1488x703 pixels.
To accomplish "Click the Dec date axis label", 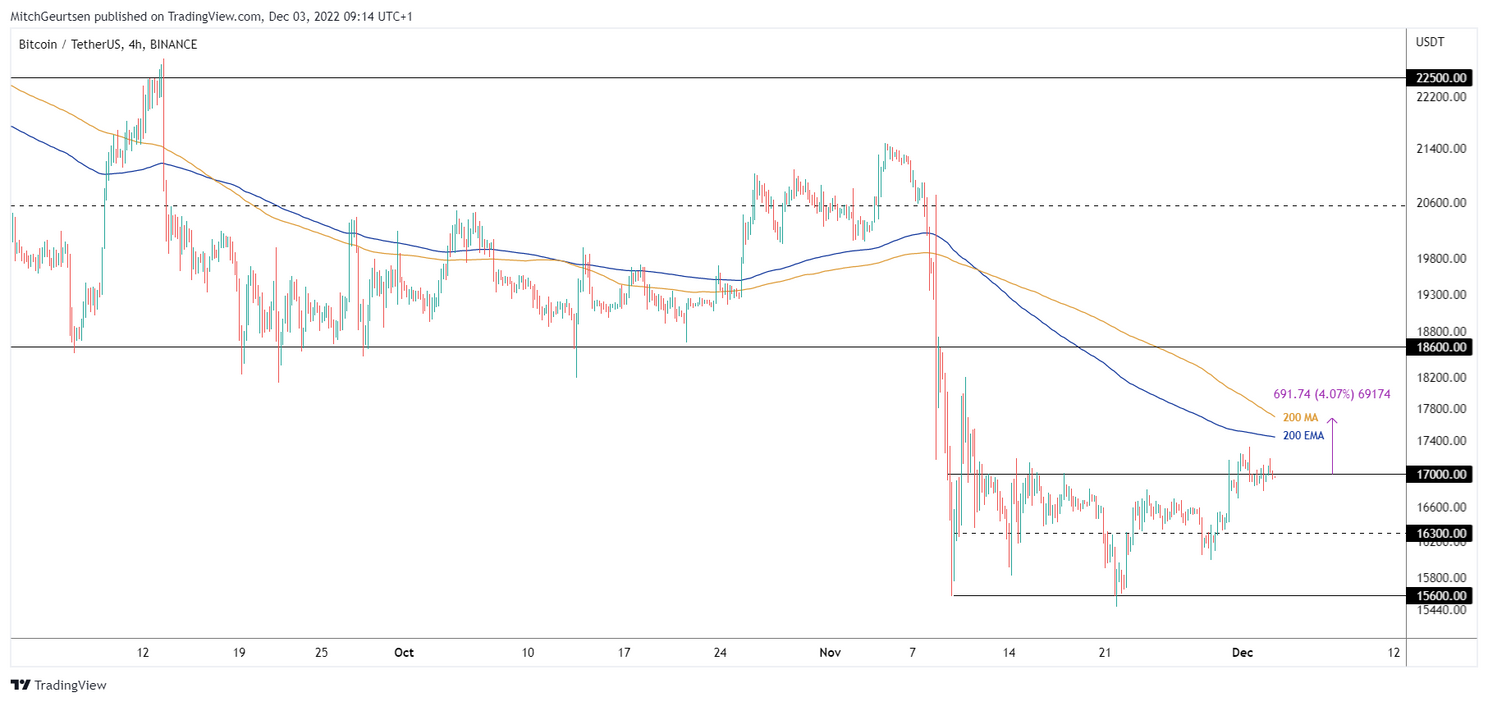I will (x=1242, y=652).
